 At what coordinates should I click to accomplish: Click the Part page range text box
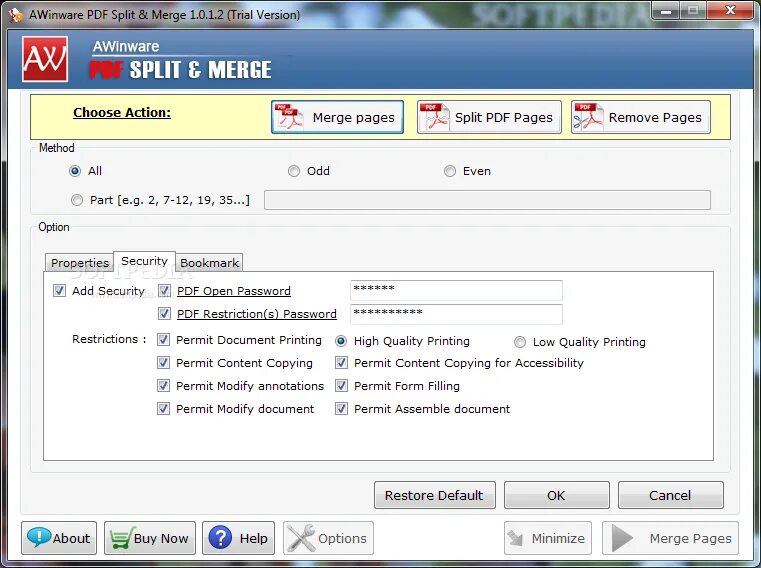coord(487,200)
